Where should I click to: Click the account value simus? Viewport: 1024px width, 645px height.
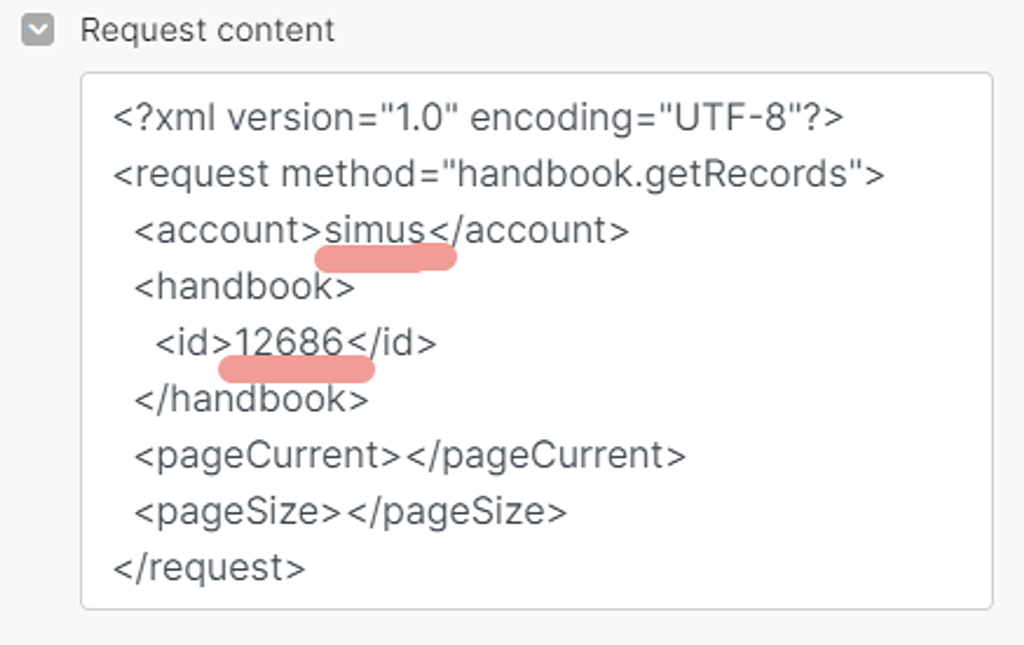375,230
